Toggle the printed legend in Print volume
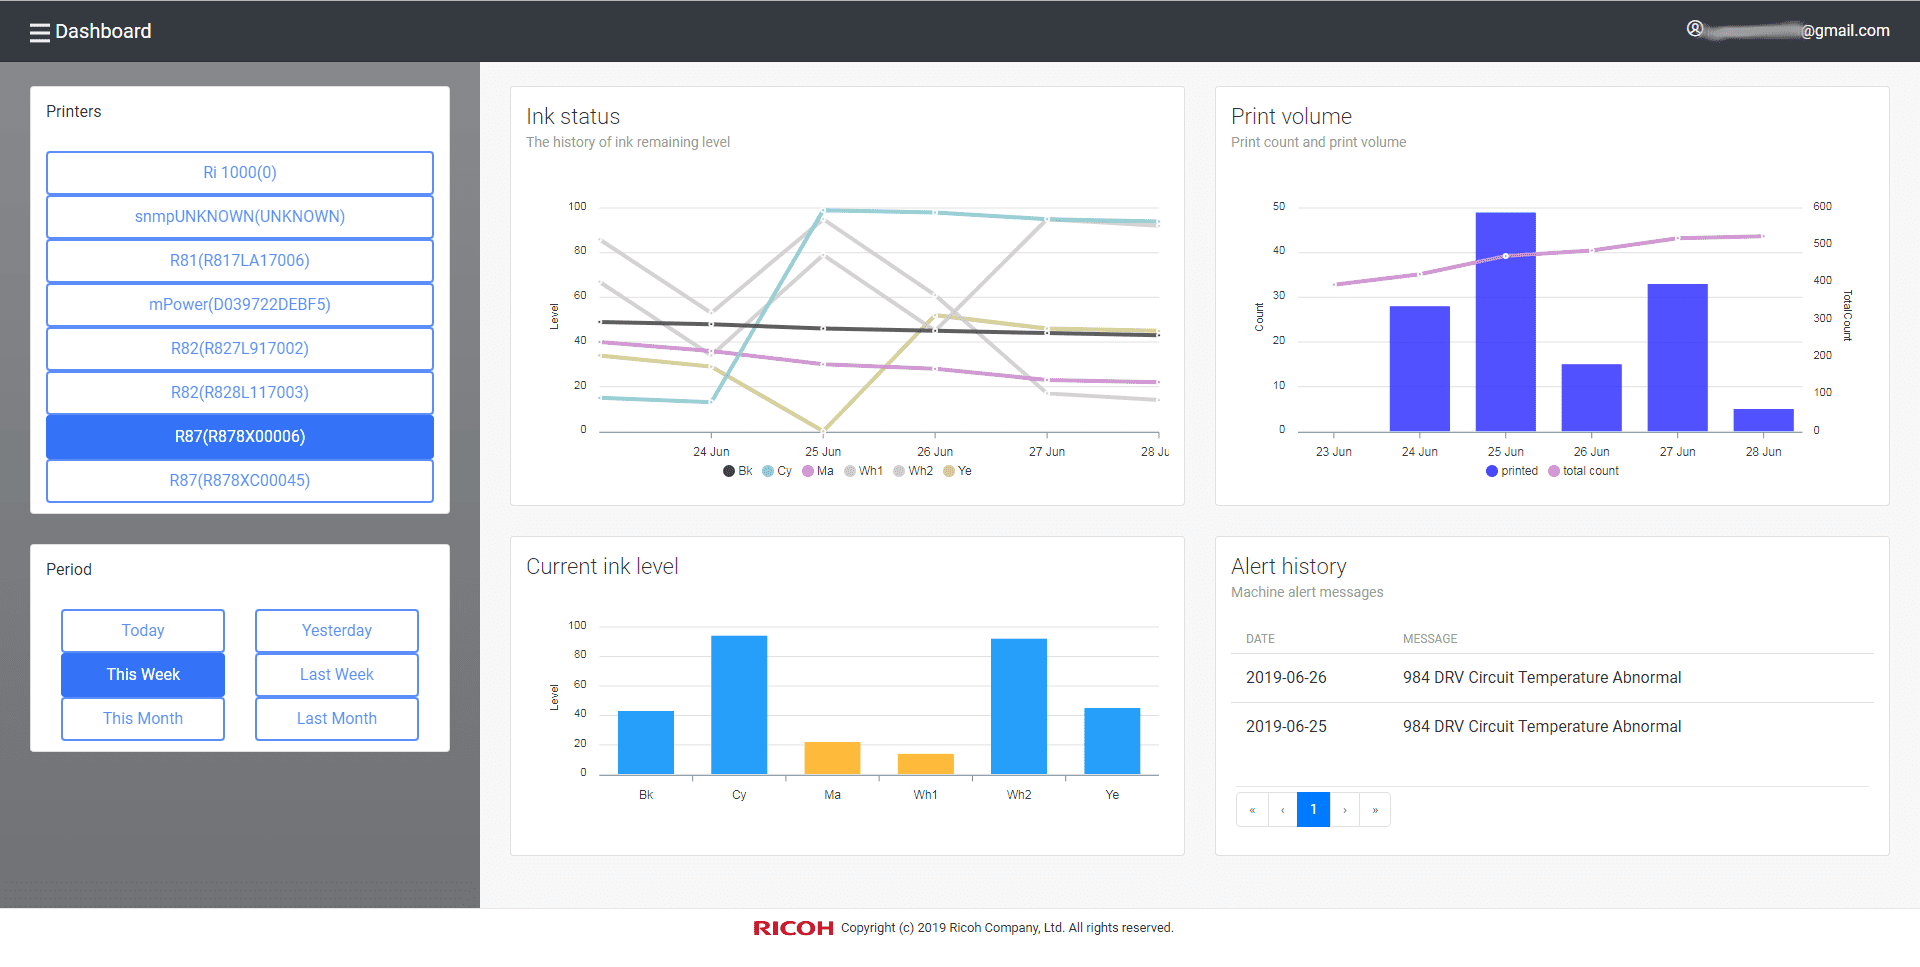1920x967 pixels. 1511,470
